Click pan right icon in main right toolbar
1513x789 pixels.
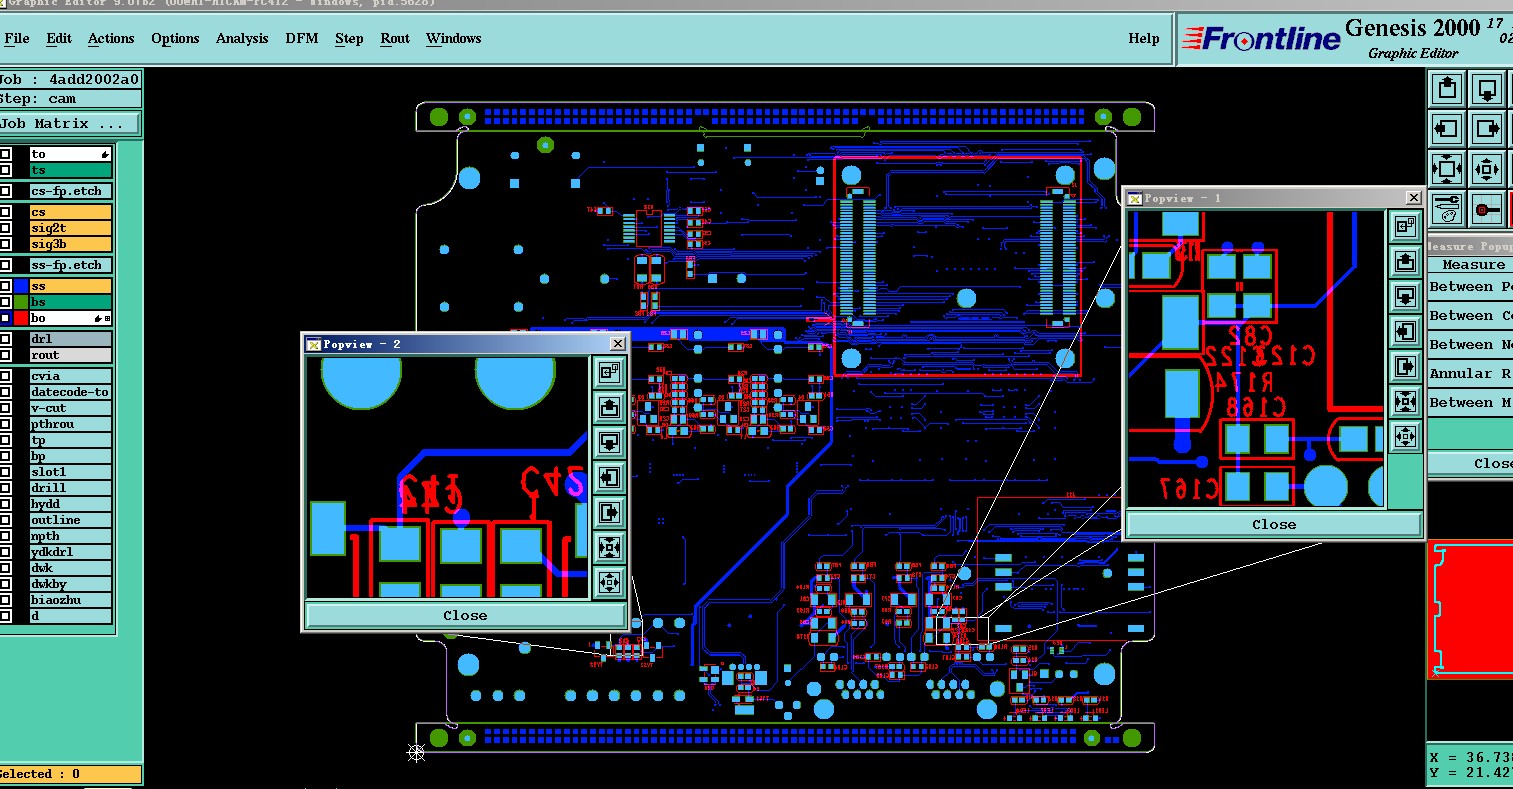1488,129
